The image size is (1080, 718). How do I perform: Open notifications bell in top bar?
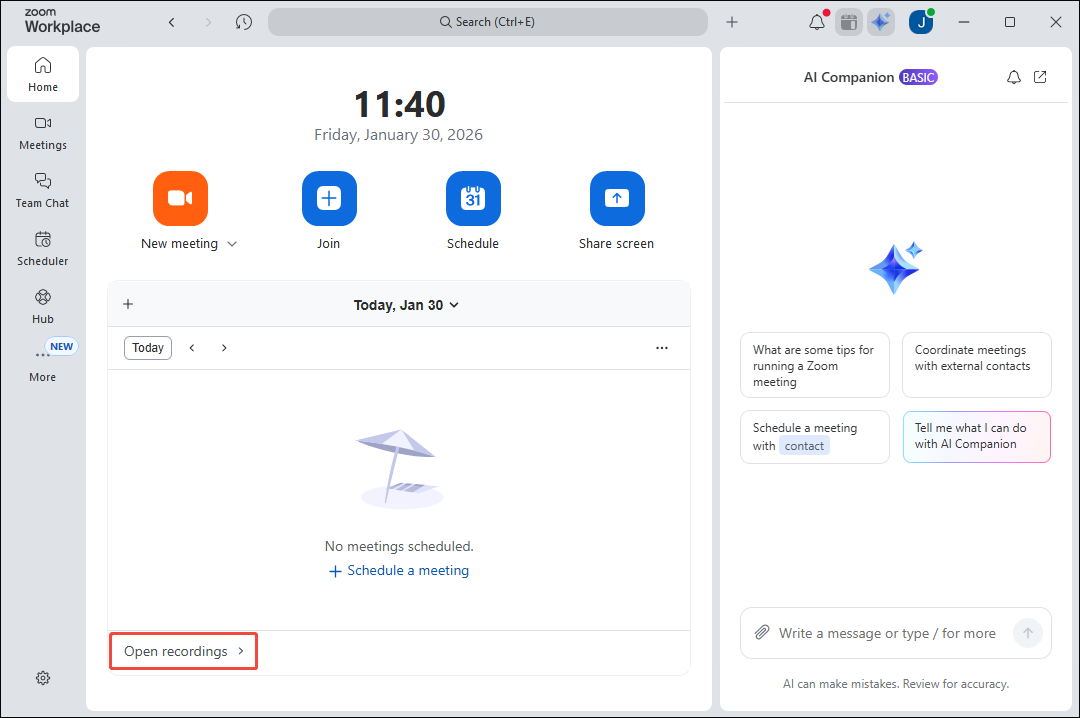pyautogui.click(x=817, y=22)
